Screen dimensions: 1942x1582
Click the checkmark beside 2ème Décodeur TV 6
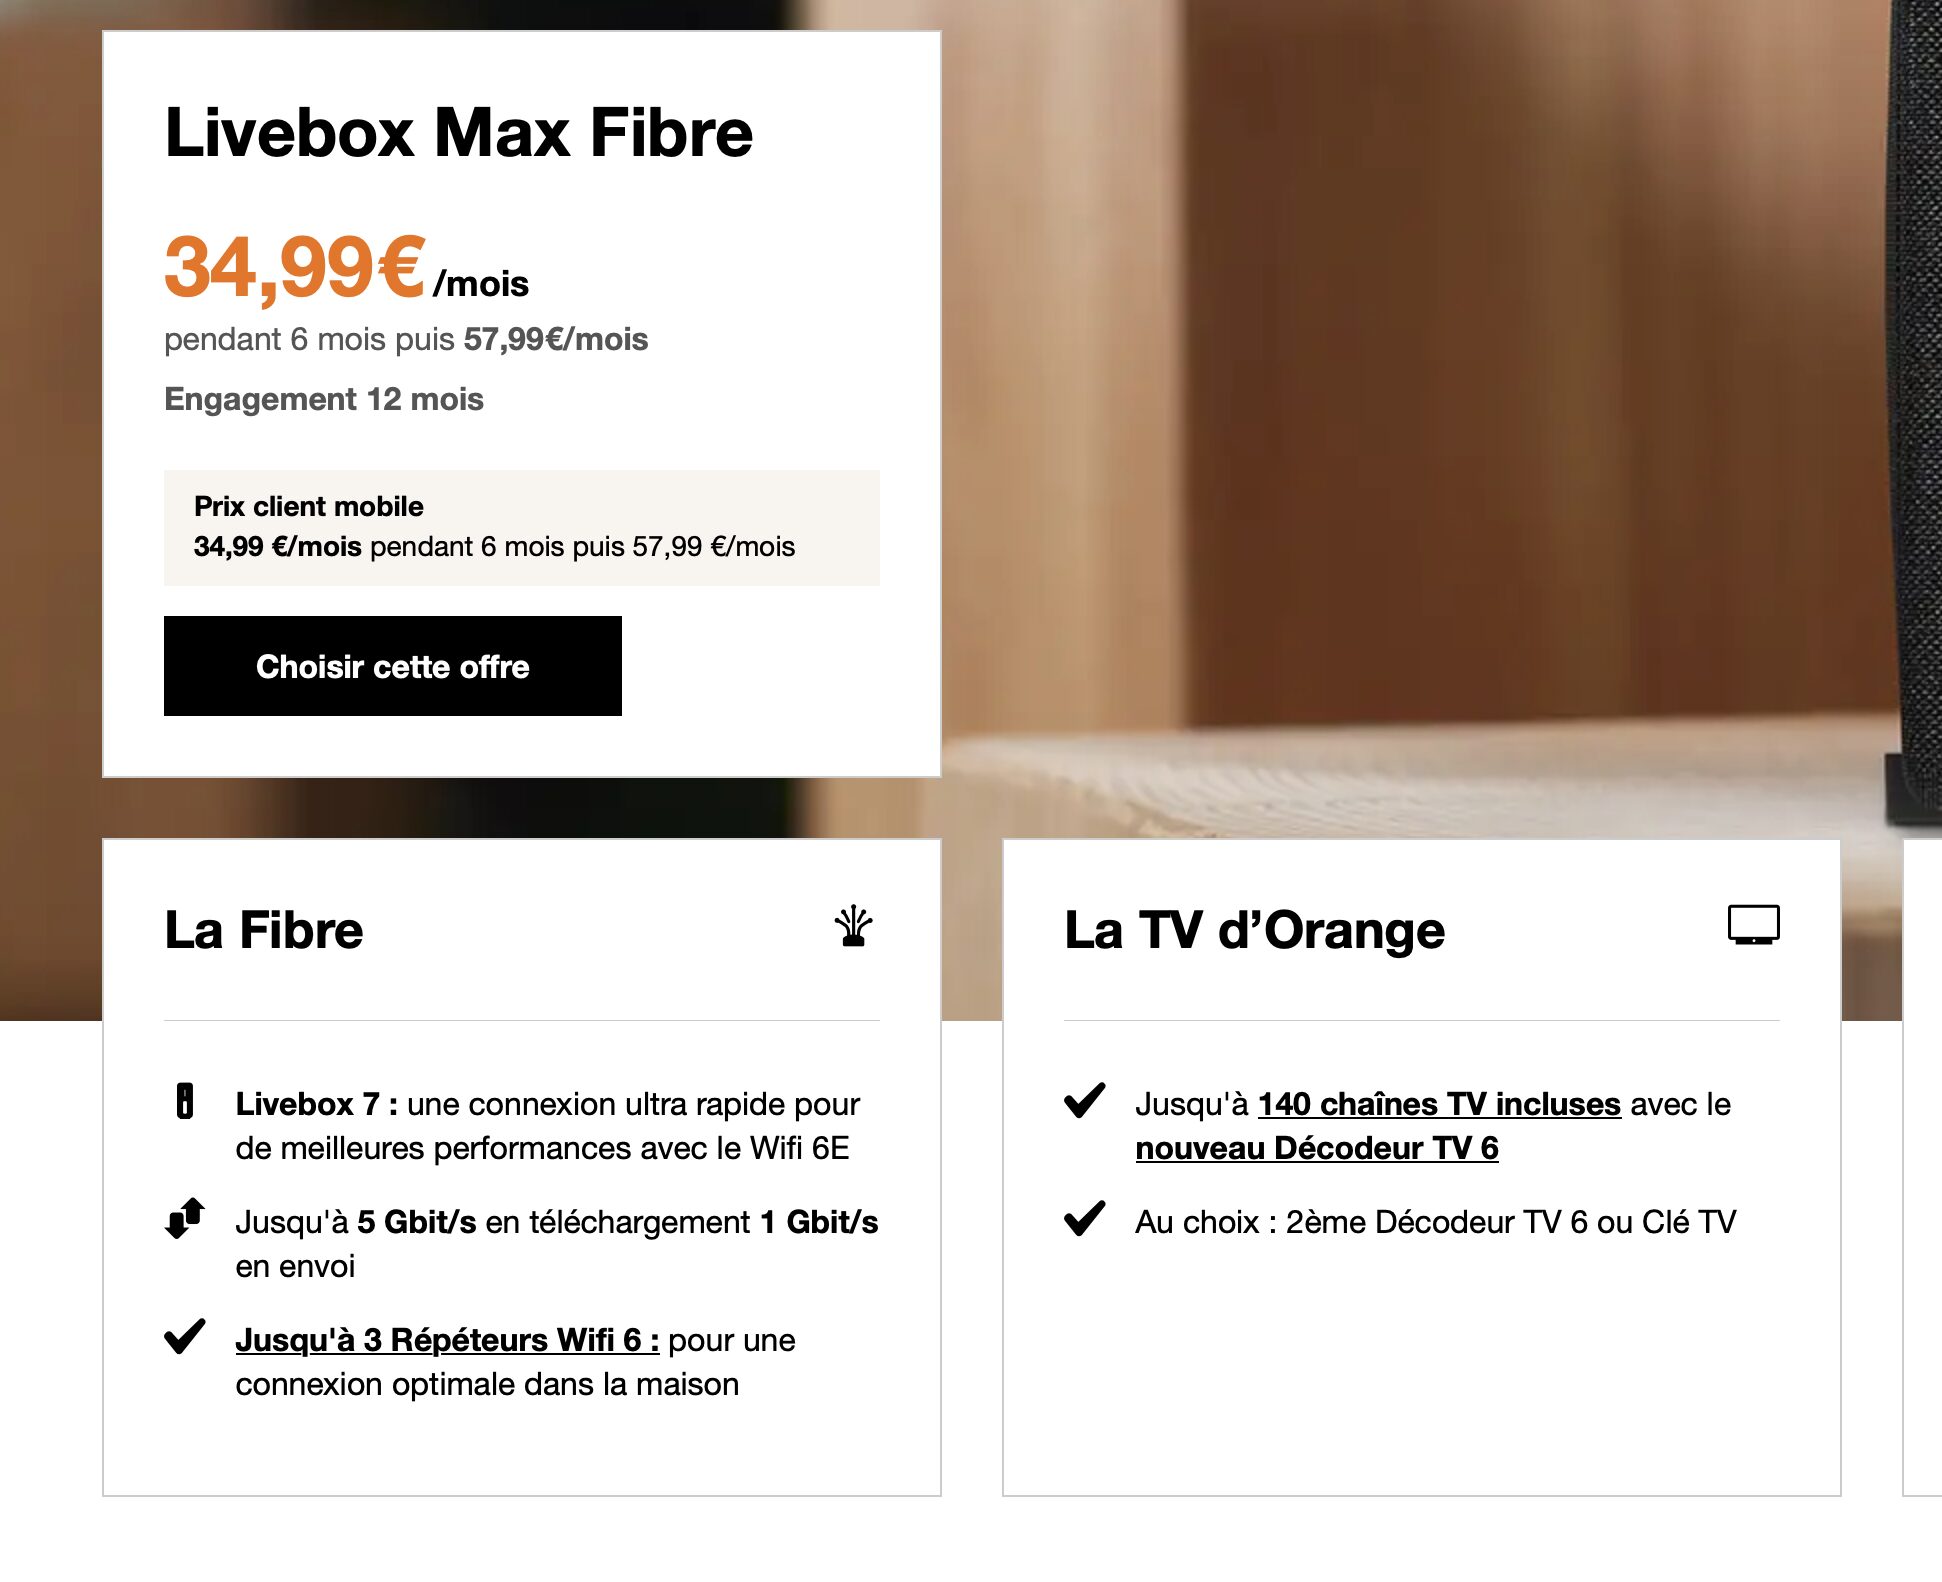(1085, 1218)
